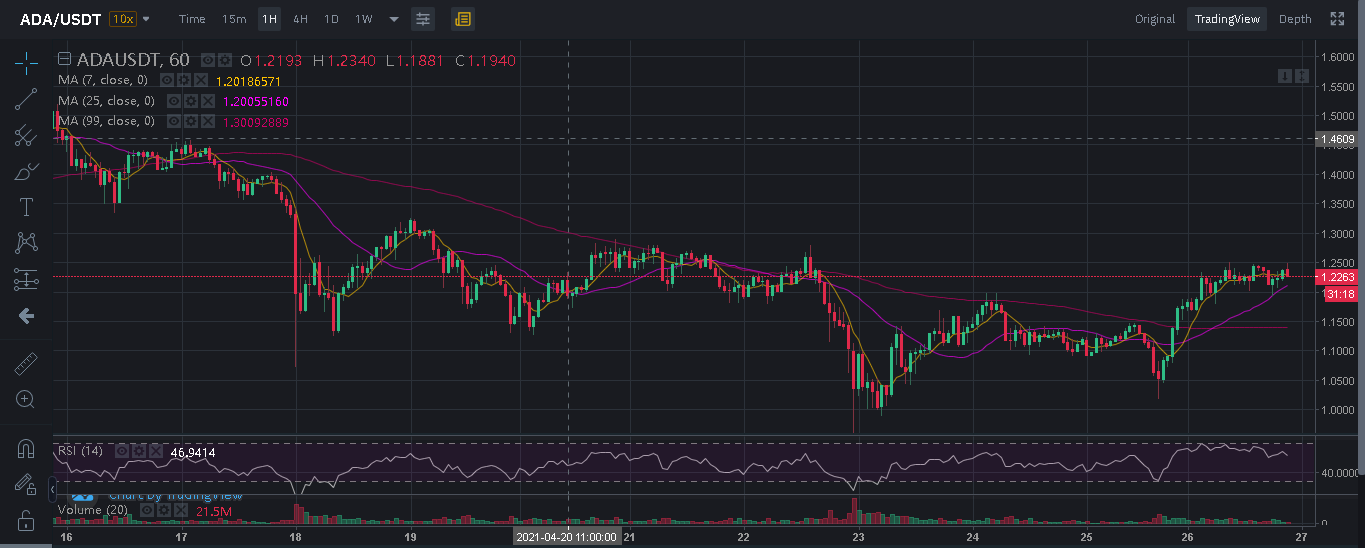The image size is (1365, 548).
Task: Hide the MA 25 line
Action: click(174, 101)
